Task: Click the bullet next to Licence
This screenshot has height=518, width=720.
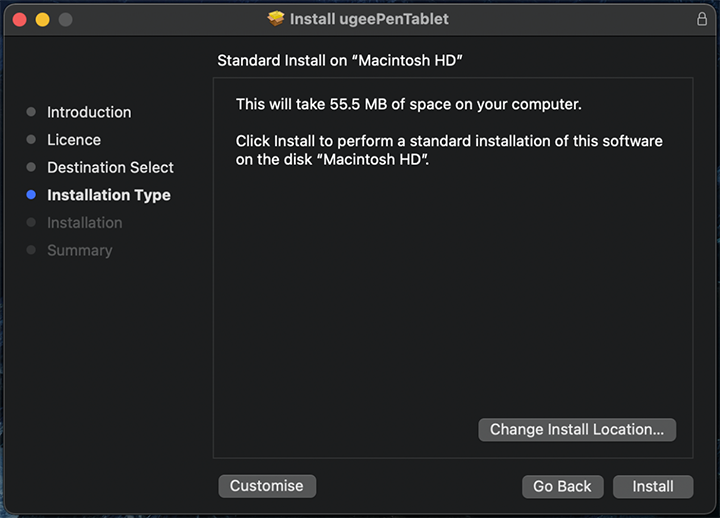Action: tap(31, 140)
